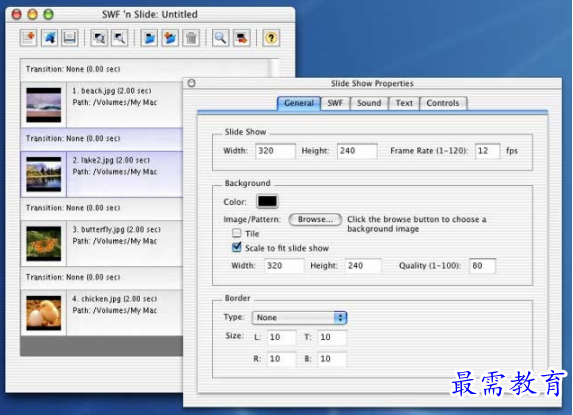The image size is (573, 415).
Task: Switch to the General tab
Action: (299, 103)
